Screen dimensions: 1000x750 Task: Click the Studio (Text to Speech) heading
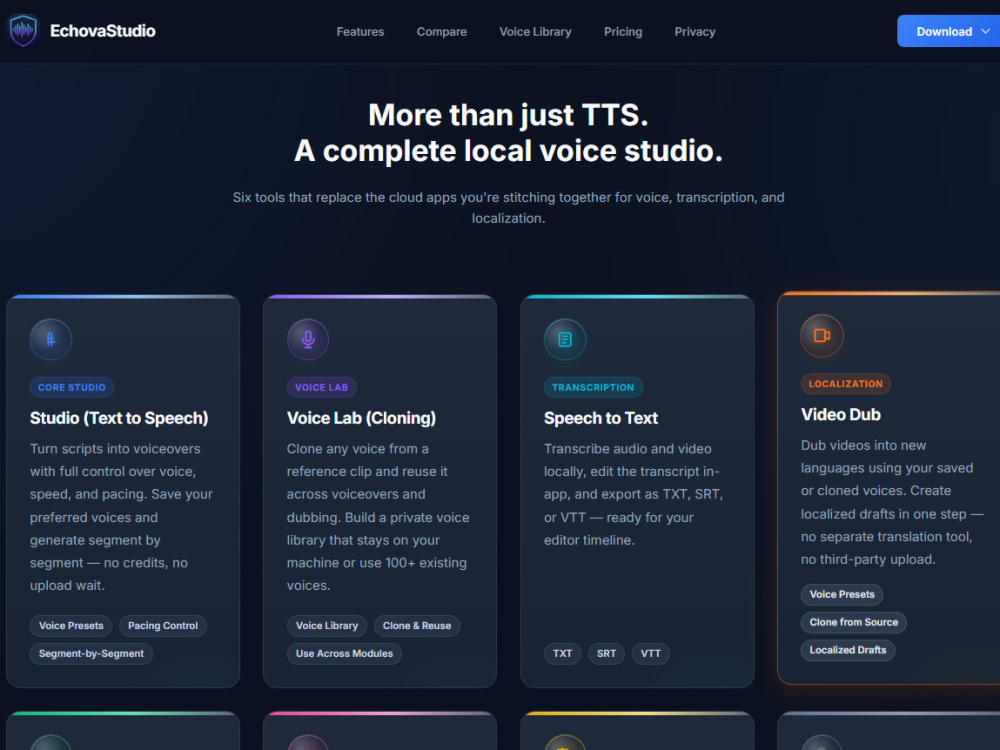coord(119,418)
